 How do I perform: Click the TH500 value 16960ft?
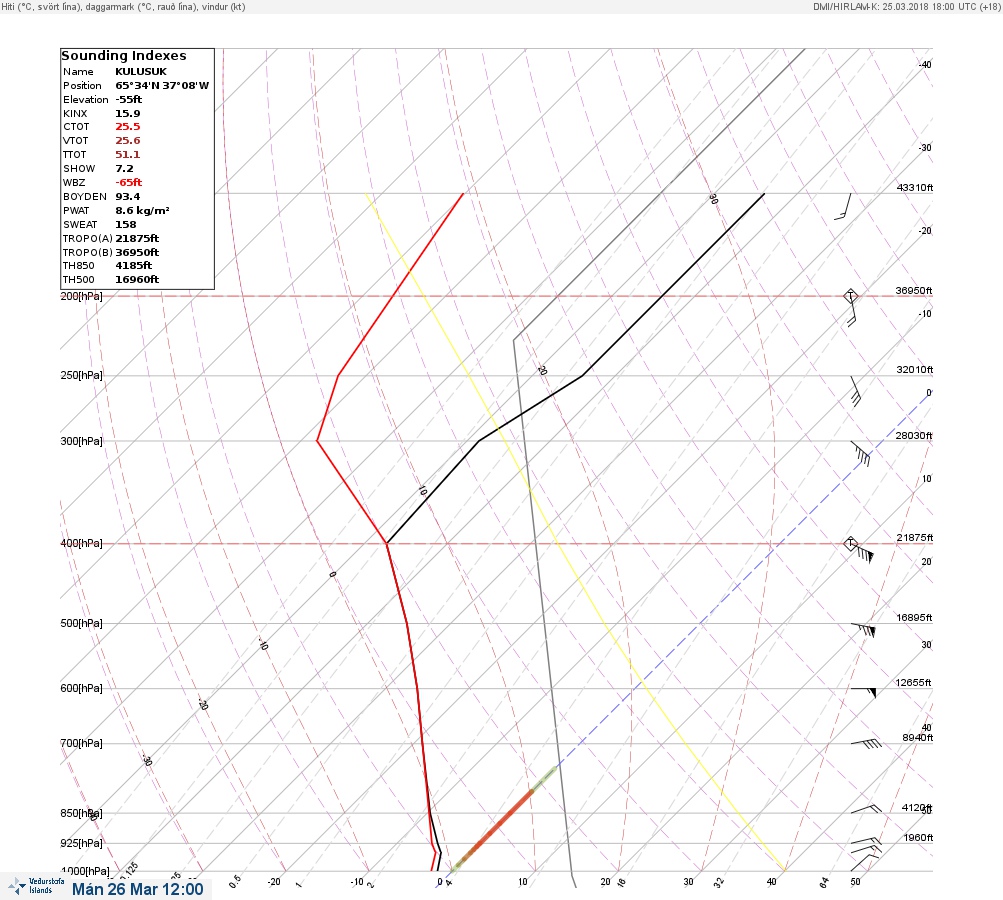tap(137, 280)
